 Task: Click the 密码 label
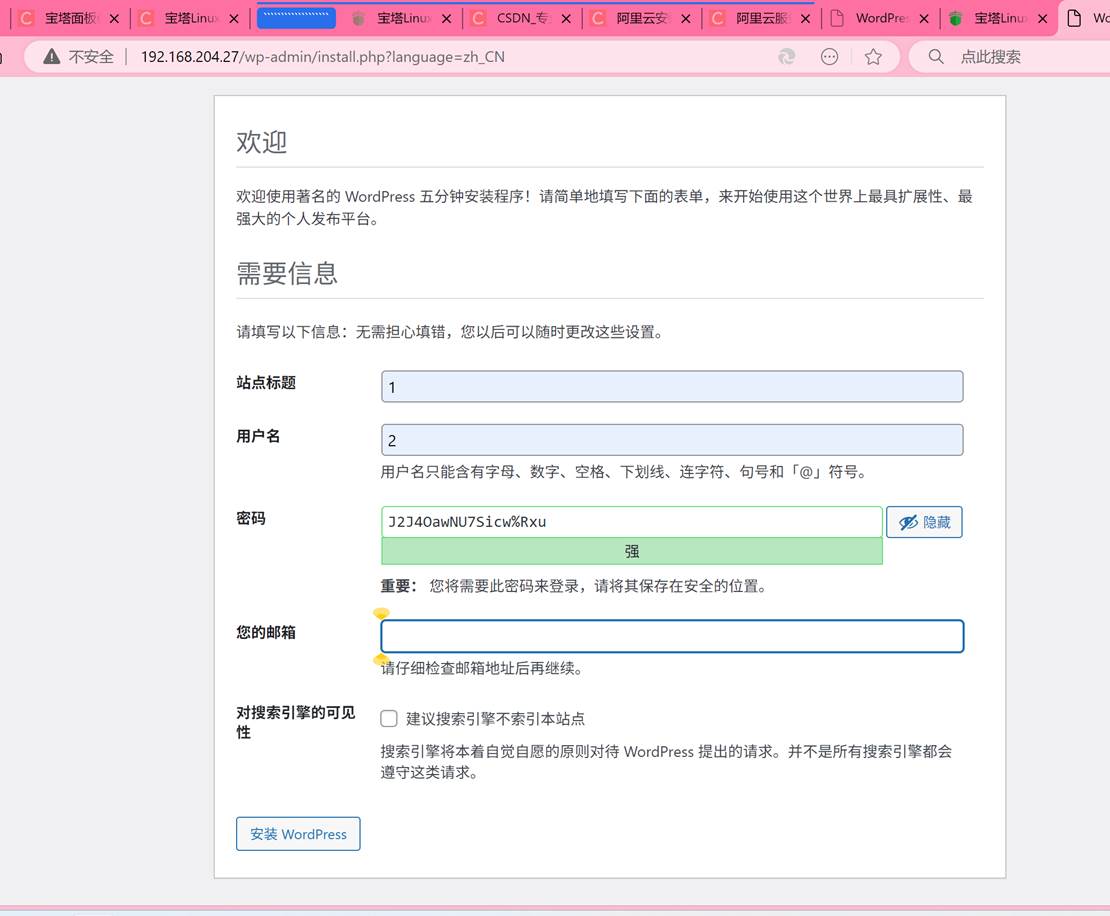[251, 518]
